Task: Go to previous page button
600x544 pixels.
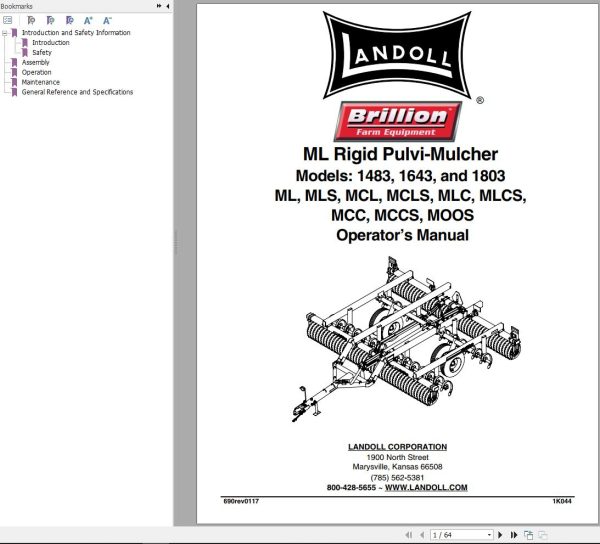Action: 422,535
